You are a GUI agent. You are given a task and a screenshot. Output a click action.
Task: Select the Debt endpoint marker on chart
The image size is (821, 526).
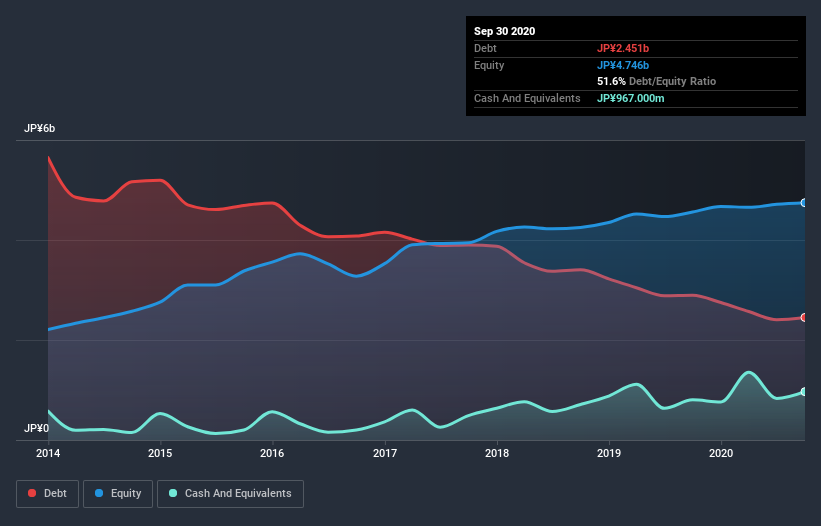pyautogui.click(x=804, y=318)
